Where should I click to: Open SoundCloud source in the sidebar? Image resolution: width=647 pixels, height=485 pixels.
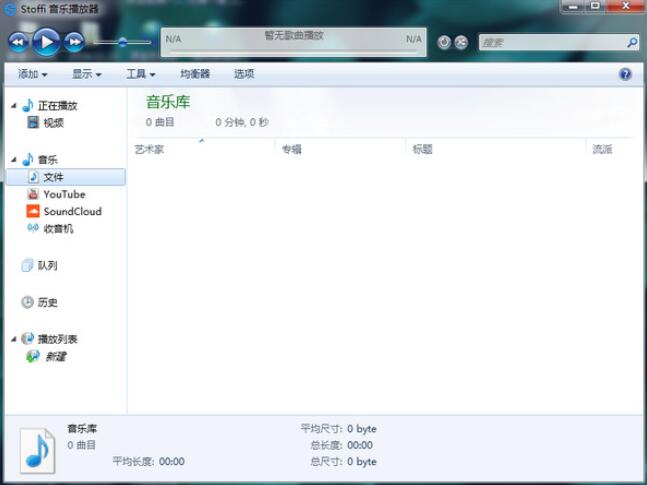coord(71,211)
